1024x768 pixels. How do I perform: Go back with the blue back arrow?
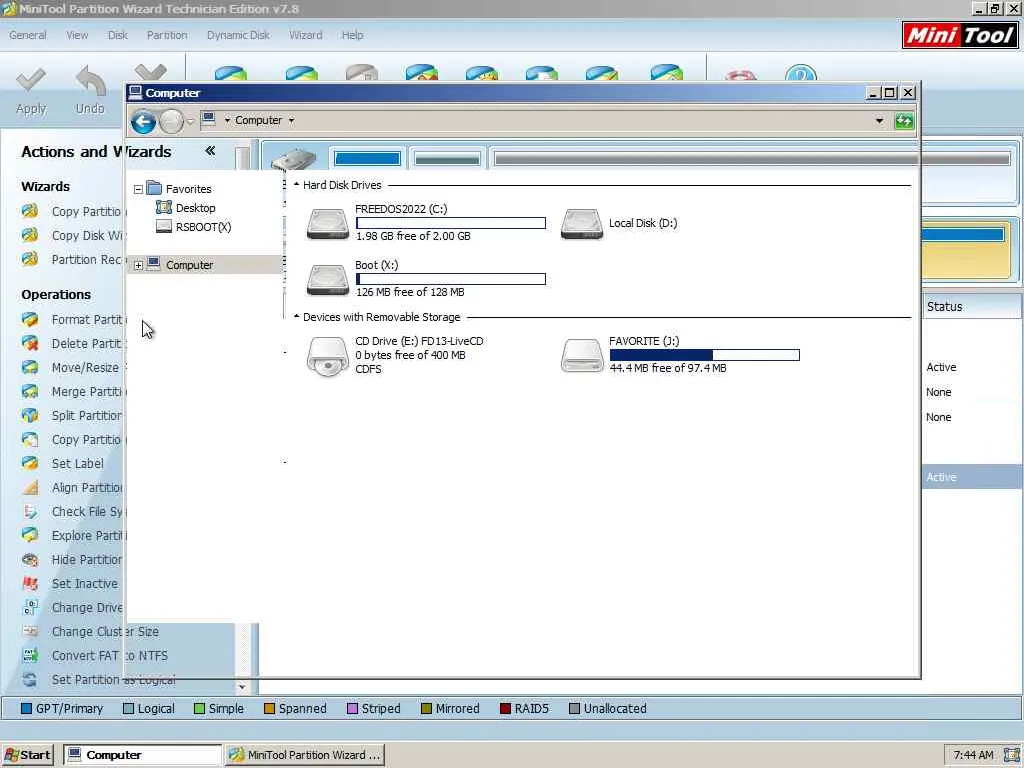143,121
